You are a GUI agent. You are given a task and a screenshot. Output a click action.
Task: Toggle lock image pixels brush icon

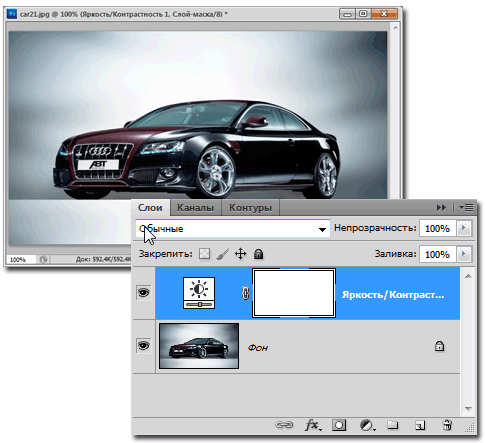(222, 254)
